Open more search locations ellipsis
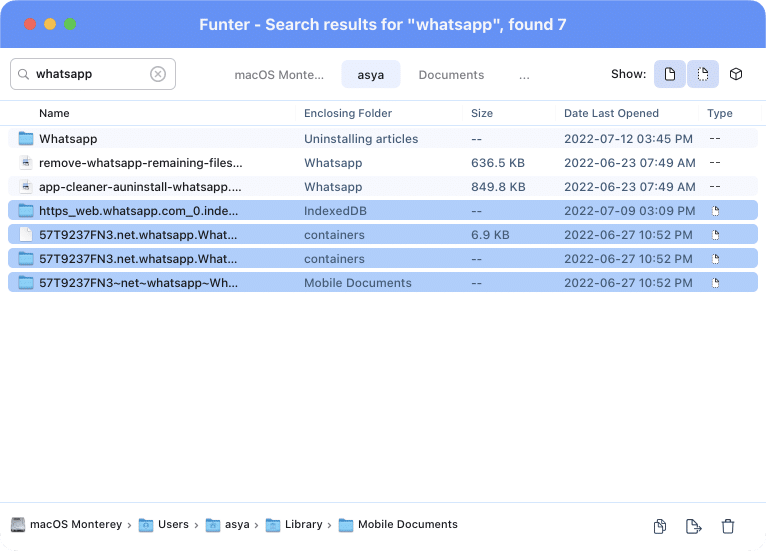The width and height of the screenshot is (766, 551). coord(524,76)
